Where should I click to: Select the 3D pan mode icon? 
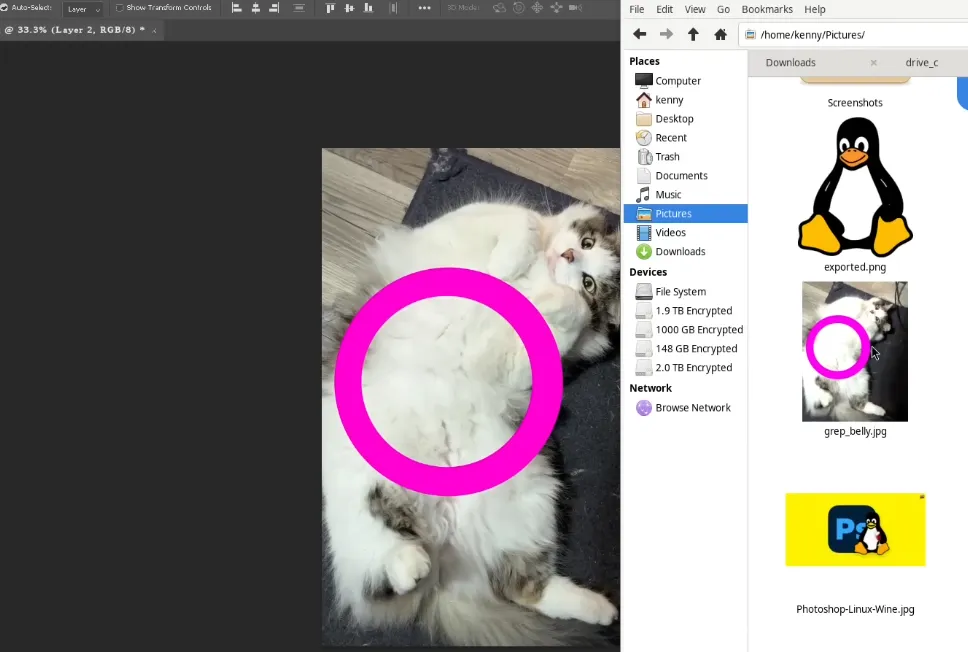[537, 8]
